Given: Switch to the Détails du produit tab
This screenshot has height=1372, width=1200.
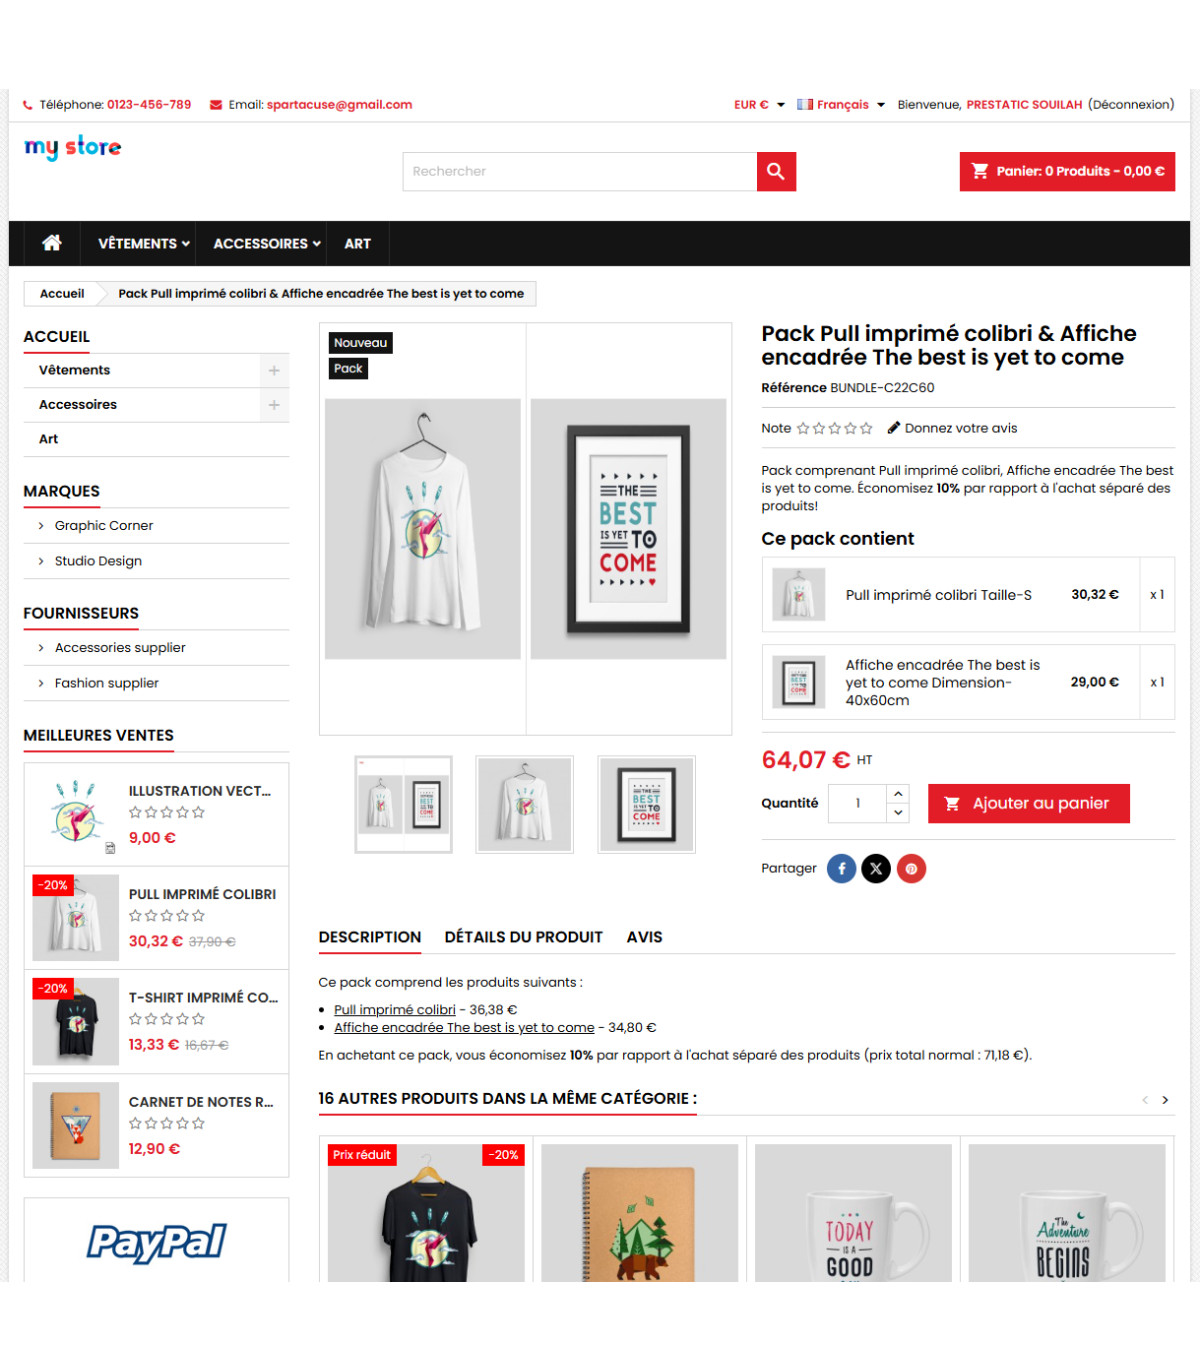Looking at the screenshot, I should 523,937.
